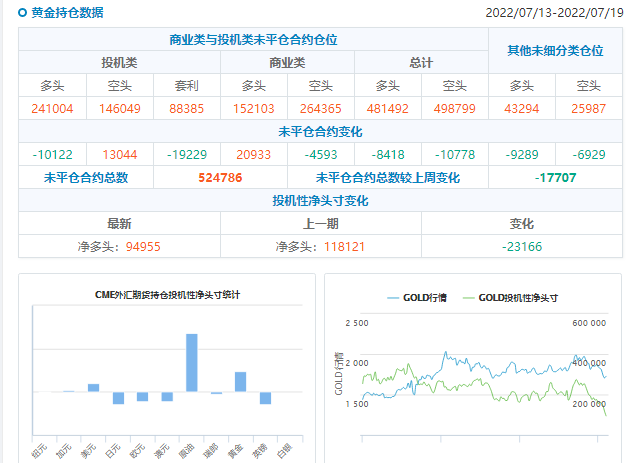This screenshot has width=636, height=463.
Task: Click the CME外汇期货持仓 chart title
Action: pyautogui.click(x=167, y=295)
